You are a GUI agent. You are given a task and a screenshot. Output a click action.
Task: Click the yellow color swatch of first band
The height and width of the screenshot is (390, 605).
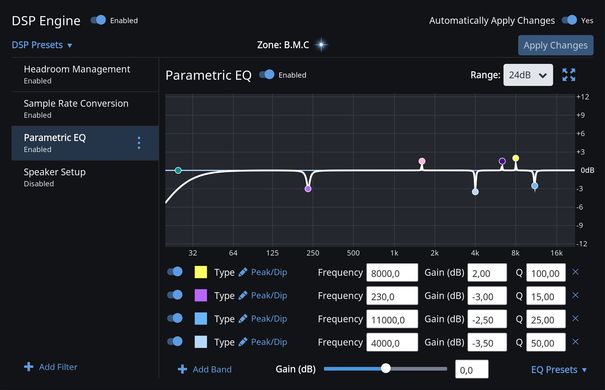pyautogui.click(x=201, y=272)
